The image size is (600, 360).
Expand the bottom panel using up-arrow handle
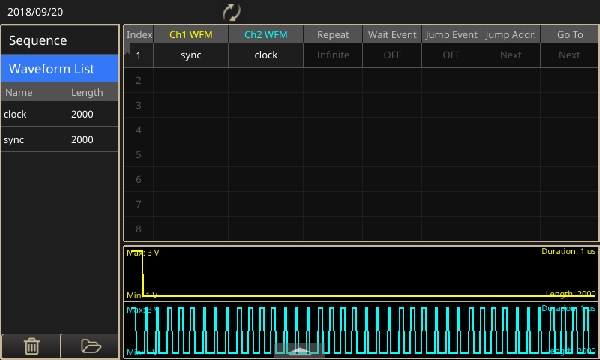(x=299, y=350)
